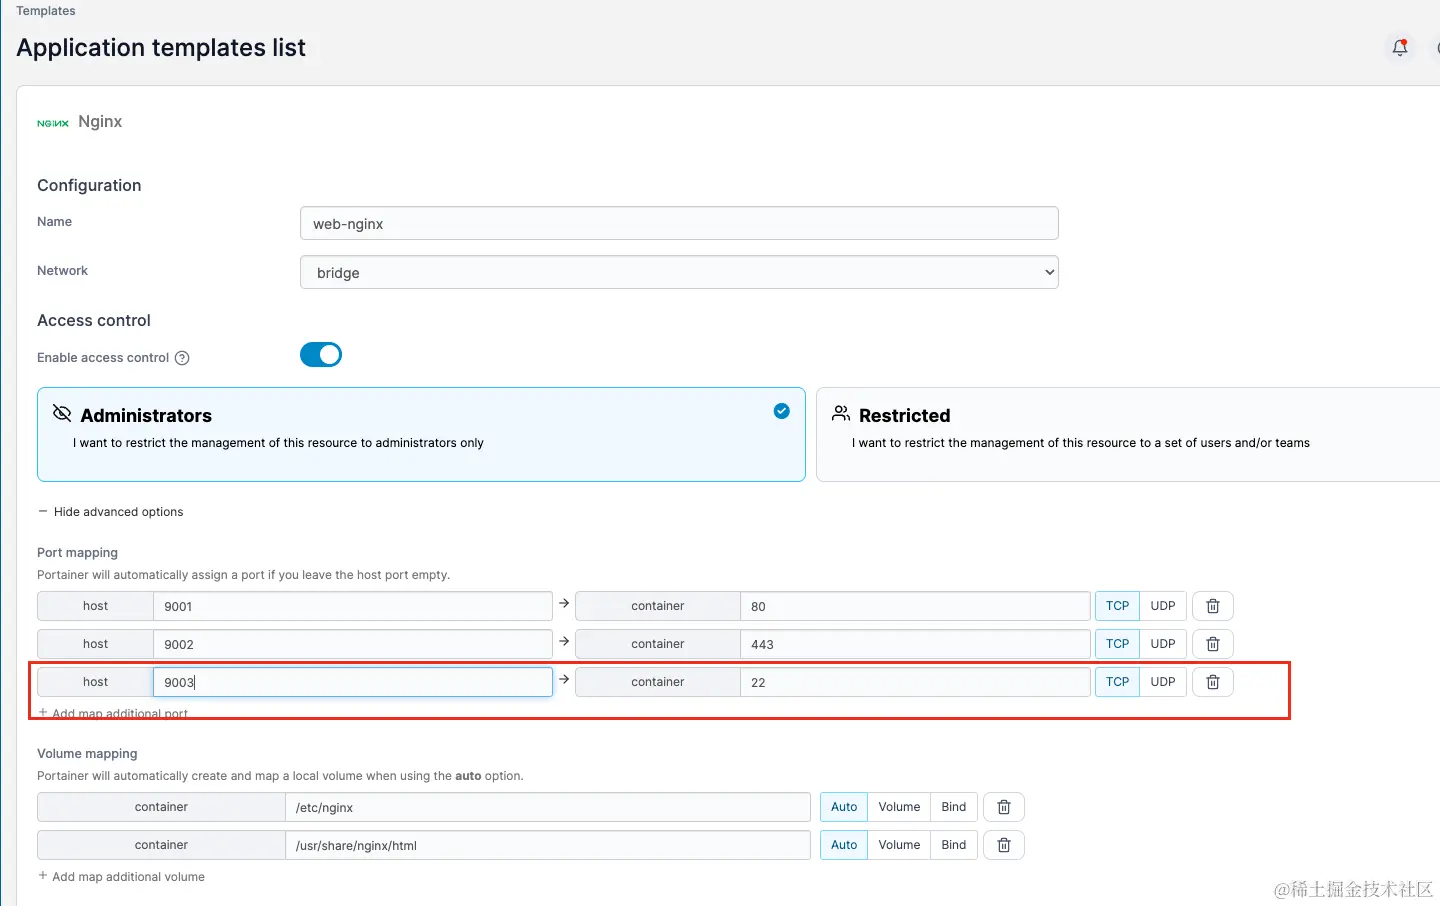Remove the /etc/nginx volume mapping
The height and width of the screenshot is (906, 1440).
tap(1004, 807)
